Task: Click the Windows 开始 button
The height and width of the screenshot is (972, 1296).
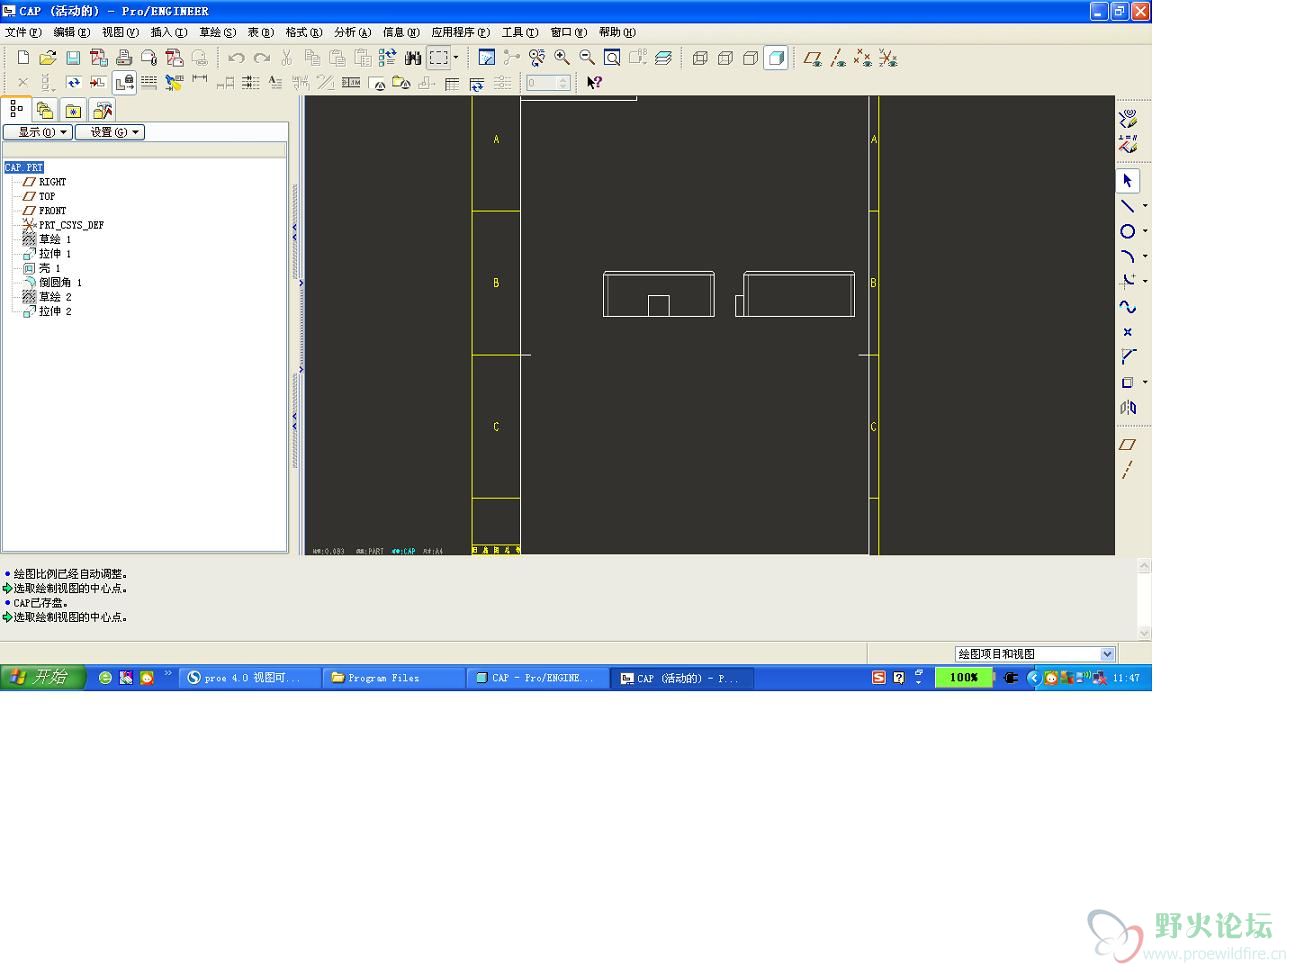Action: 41,677
